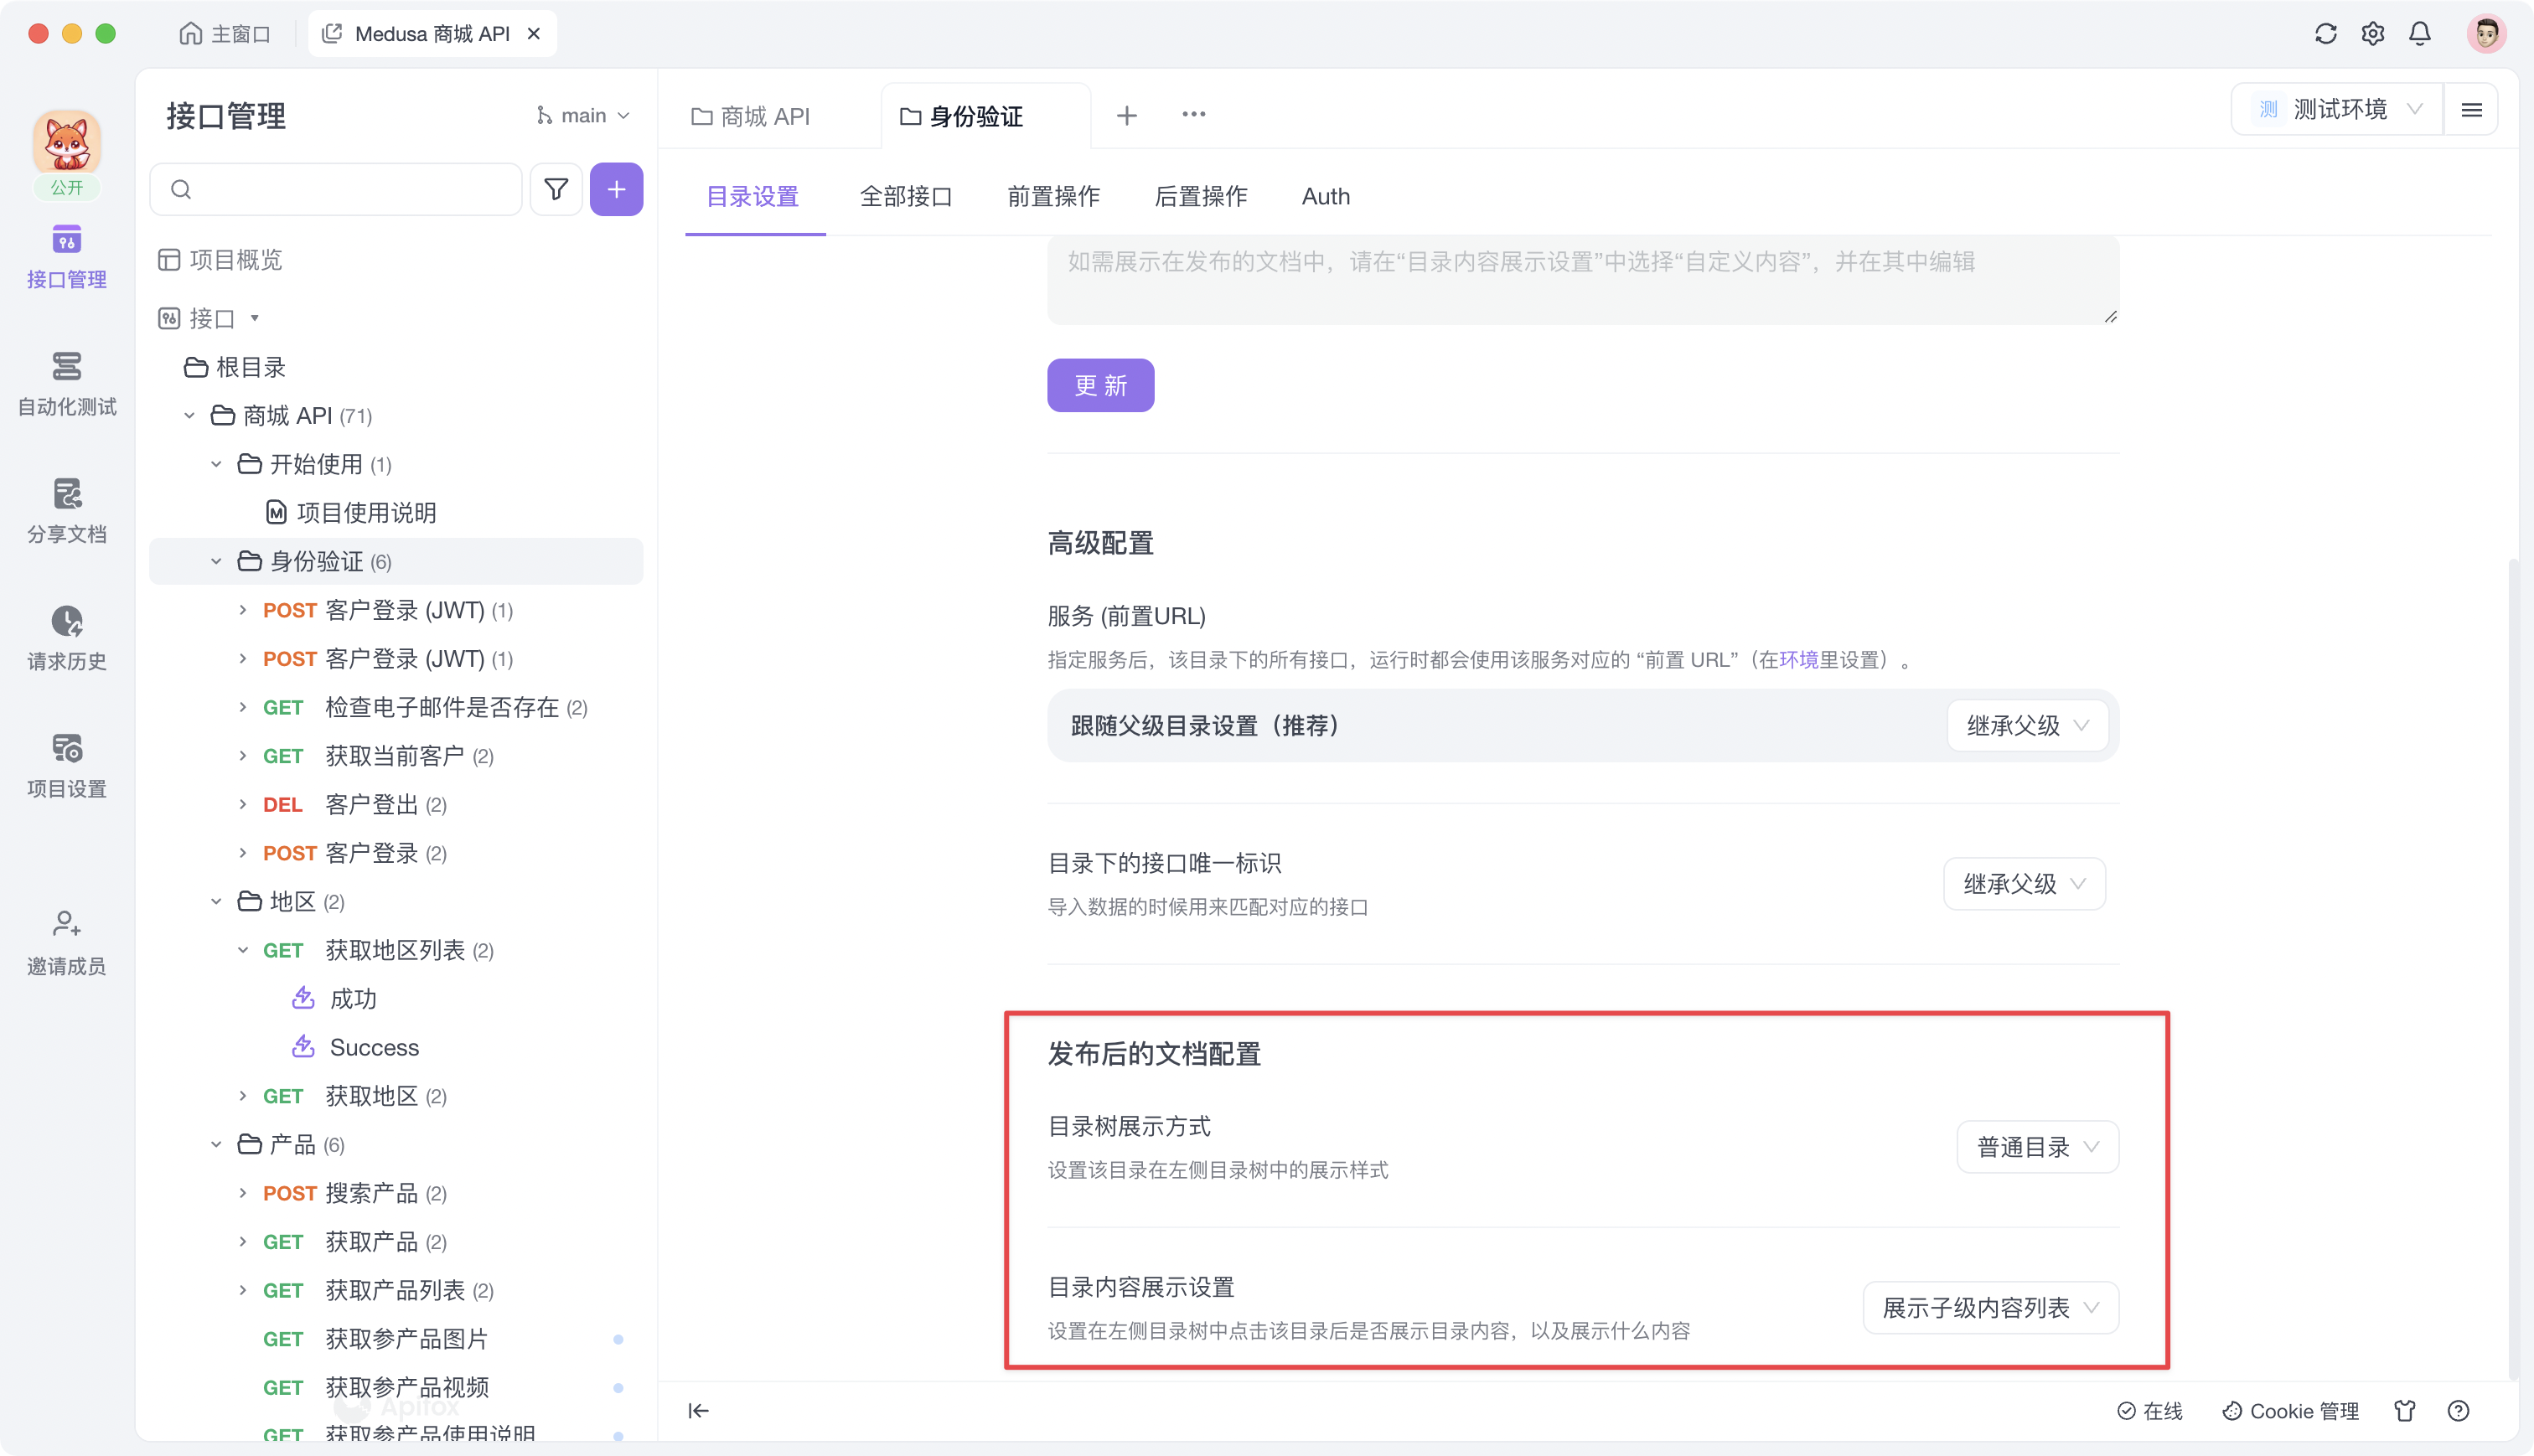Collapse the panel using the bottom-left arrow icon
Screen dimensions: 2534x1456
point(698,1410)
